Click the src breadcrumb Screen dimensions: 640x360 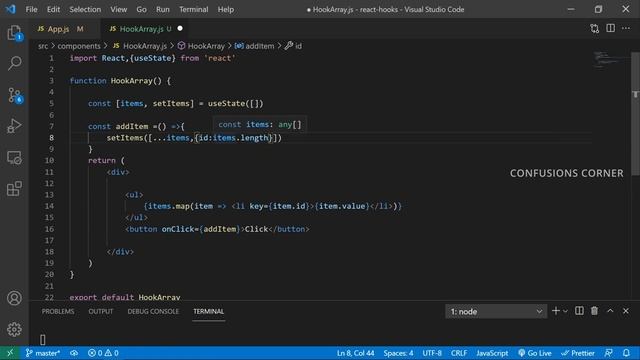[43, 46]
